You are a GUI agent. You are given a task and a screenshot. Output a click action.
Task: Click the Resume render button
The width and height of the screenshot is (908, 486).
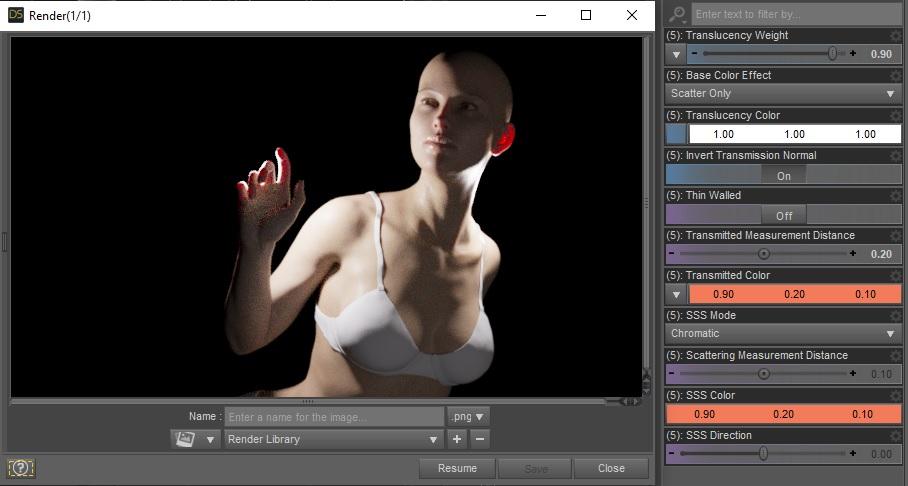[x=457, y=468]
